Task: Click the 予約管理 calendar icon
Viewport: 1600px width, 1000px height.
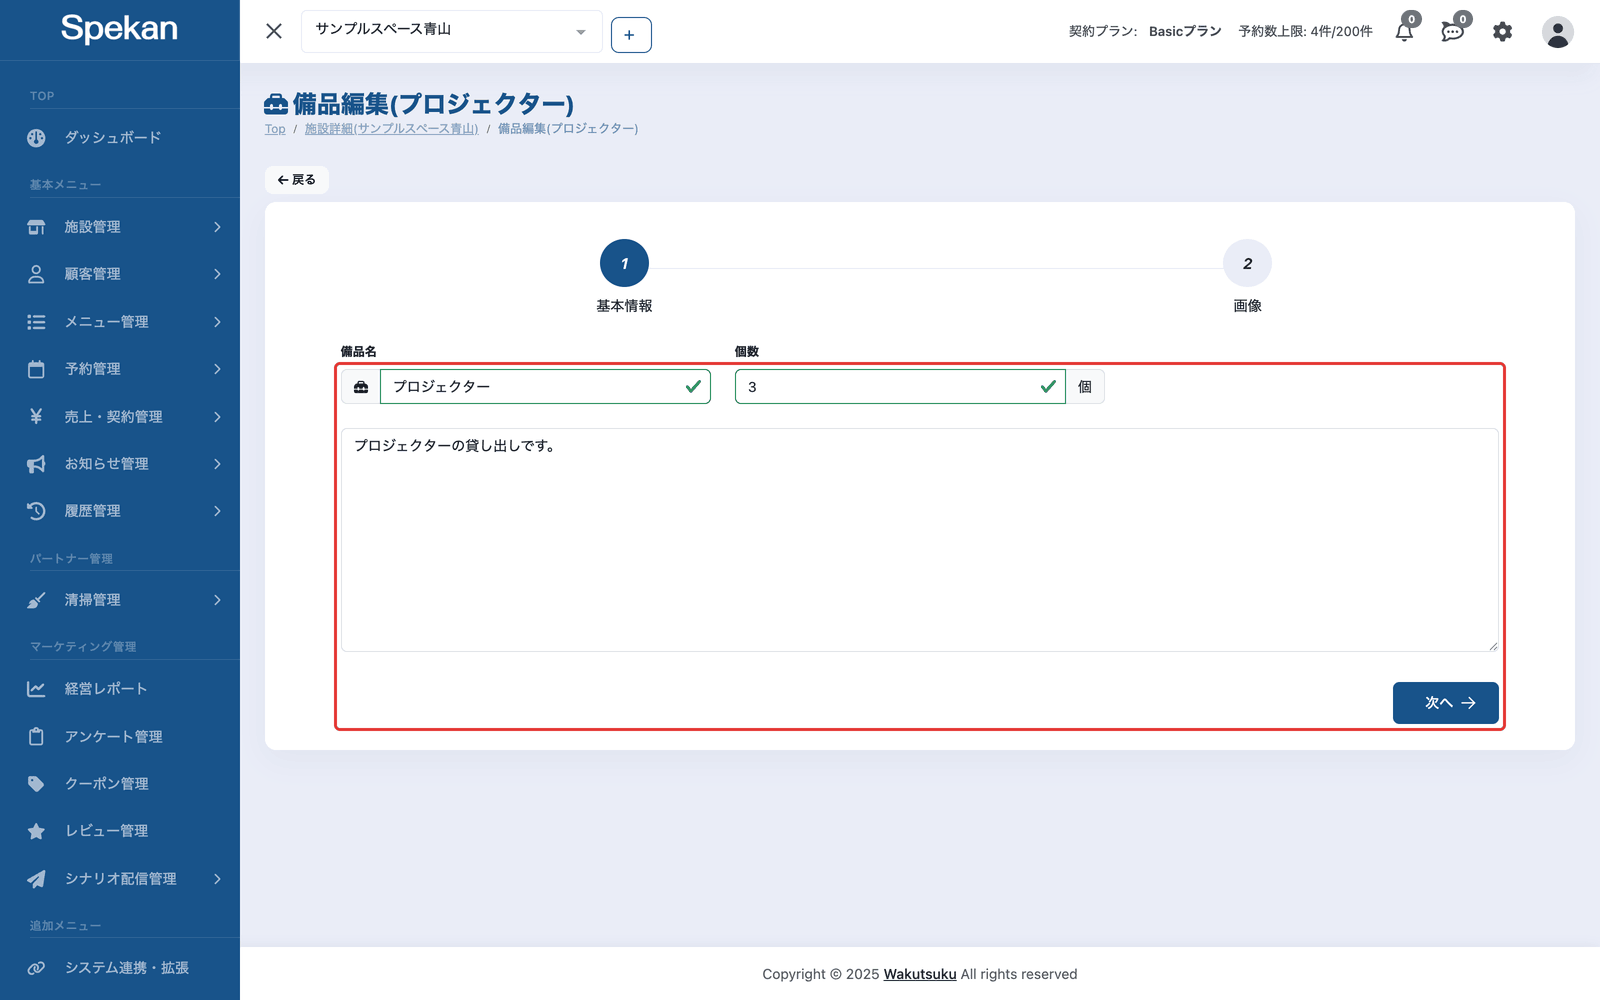Action: 36,369
